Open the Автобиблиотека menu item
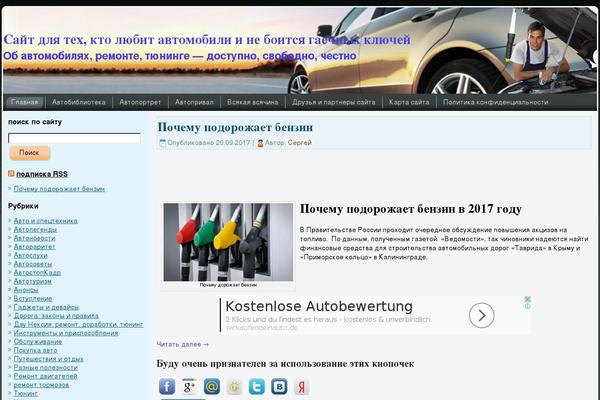This screenshot has width=600, height=400. tap(79, 102)
